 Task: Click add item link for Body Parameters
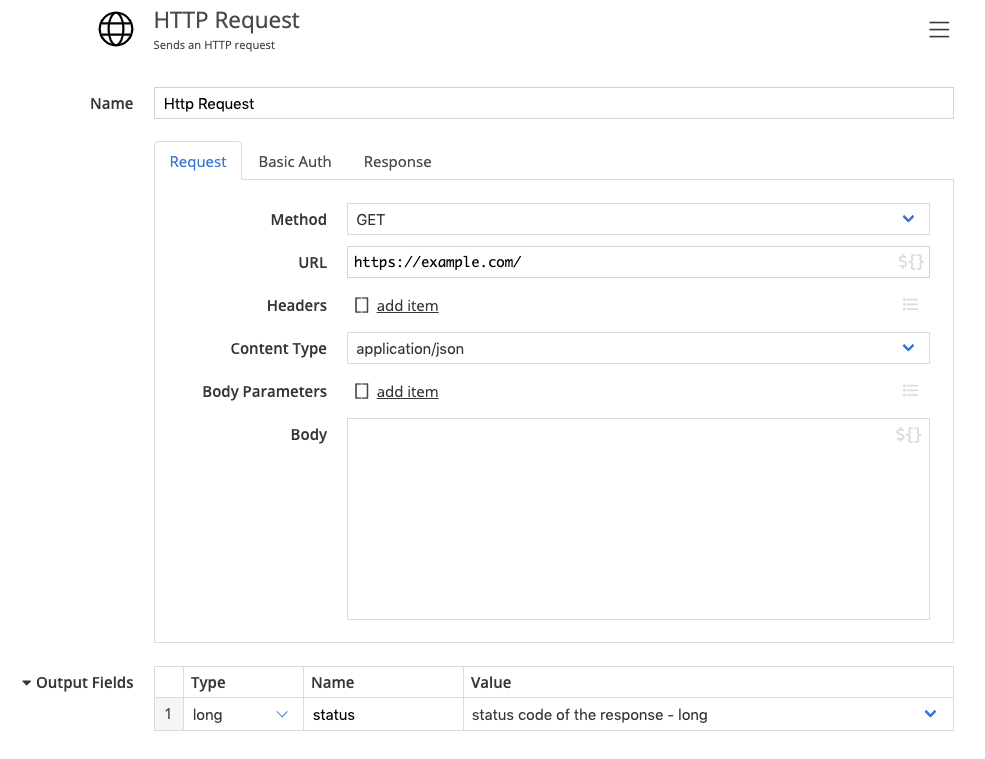point(408,391)
